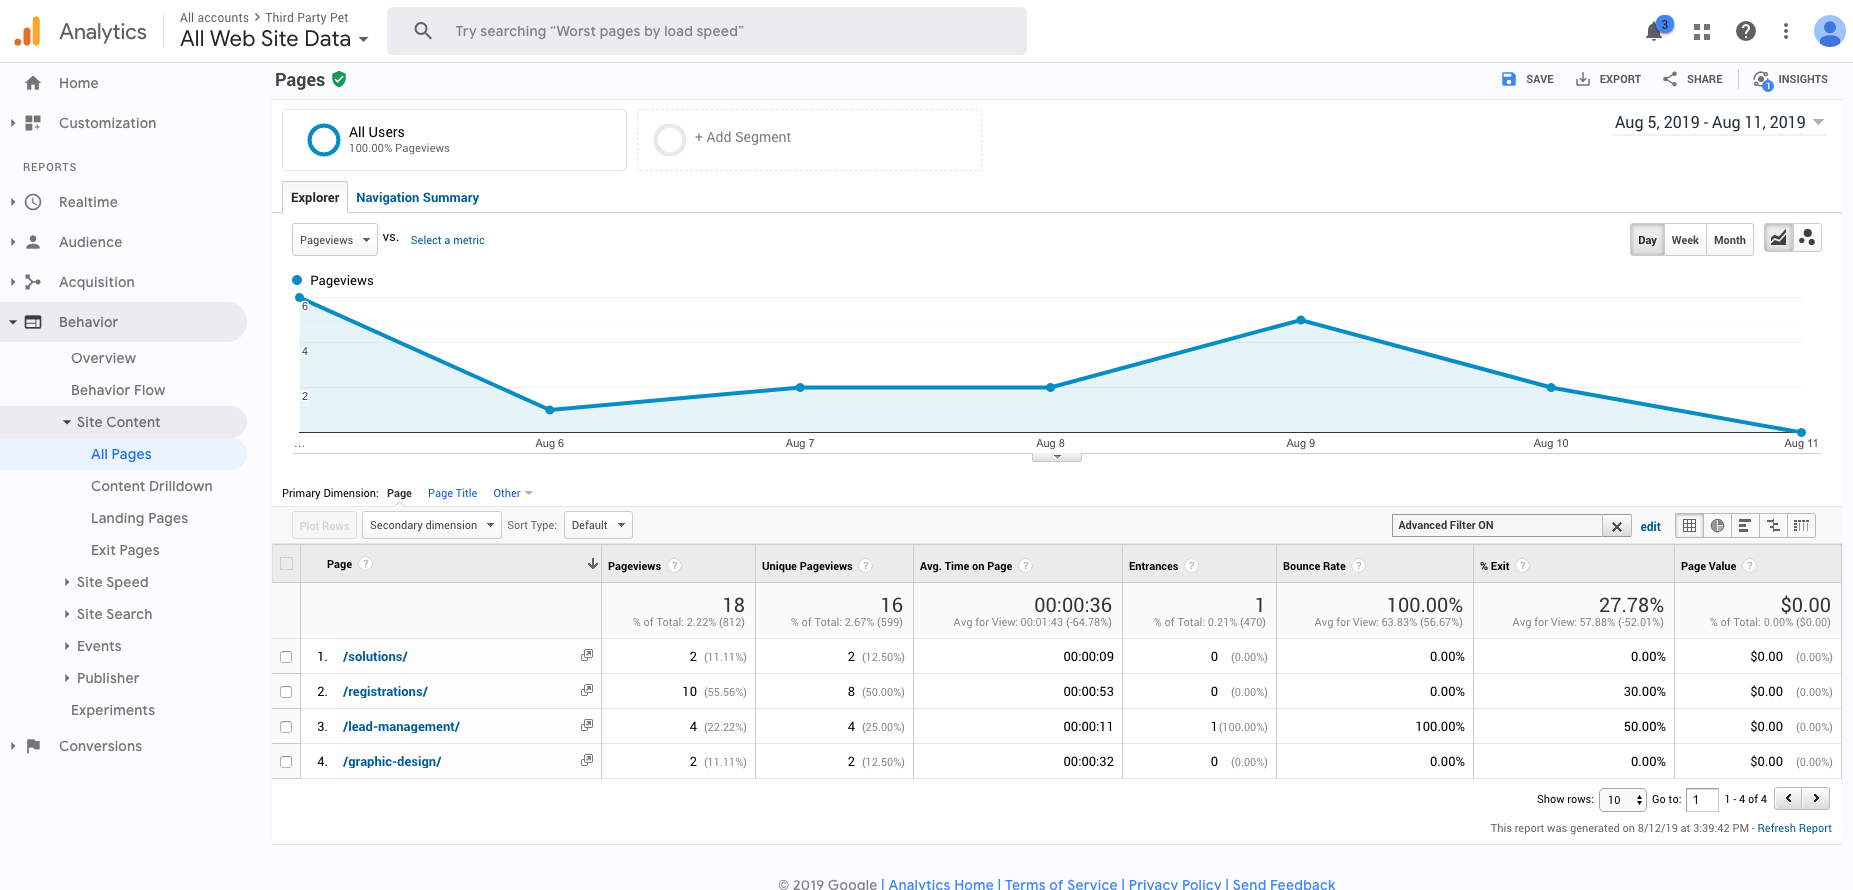Click the help question mark icon

pyautogui.click(x=1746, y=32)
